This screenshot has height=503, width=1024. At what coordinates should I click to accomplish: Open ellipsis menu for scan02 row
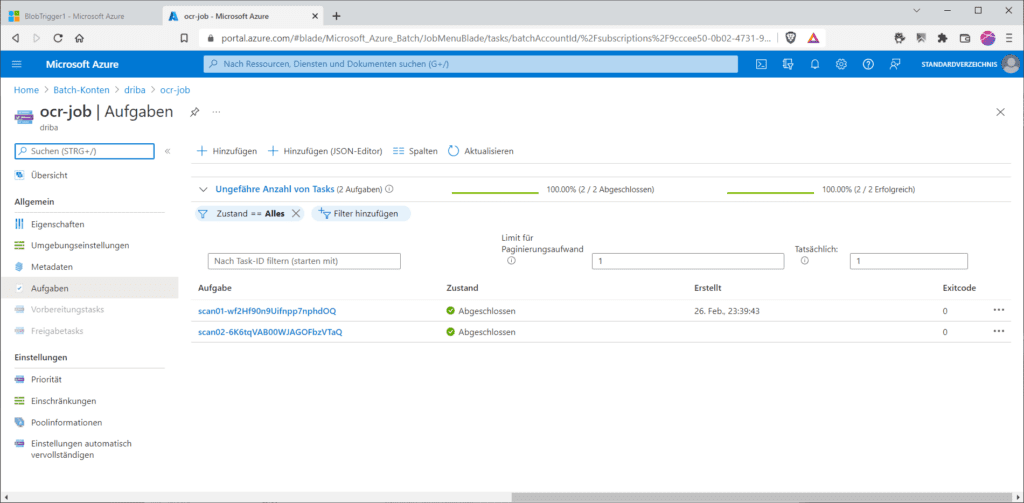point(999,331)
